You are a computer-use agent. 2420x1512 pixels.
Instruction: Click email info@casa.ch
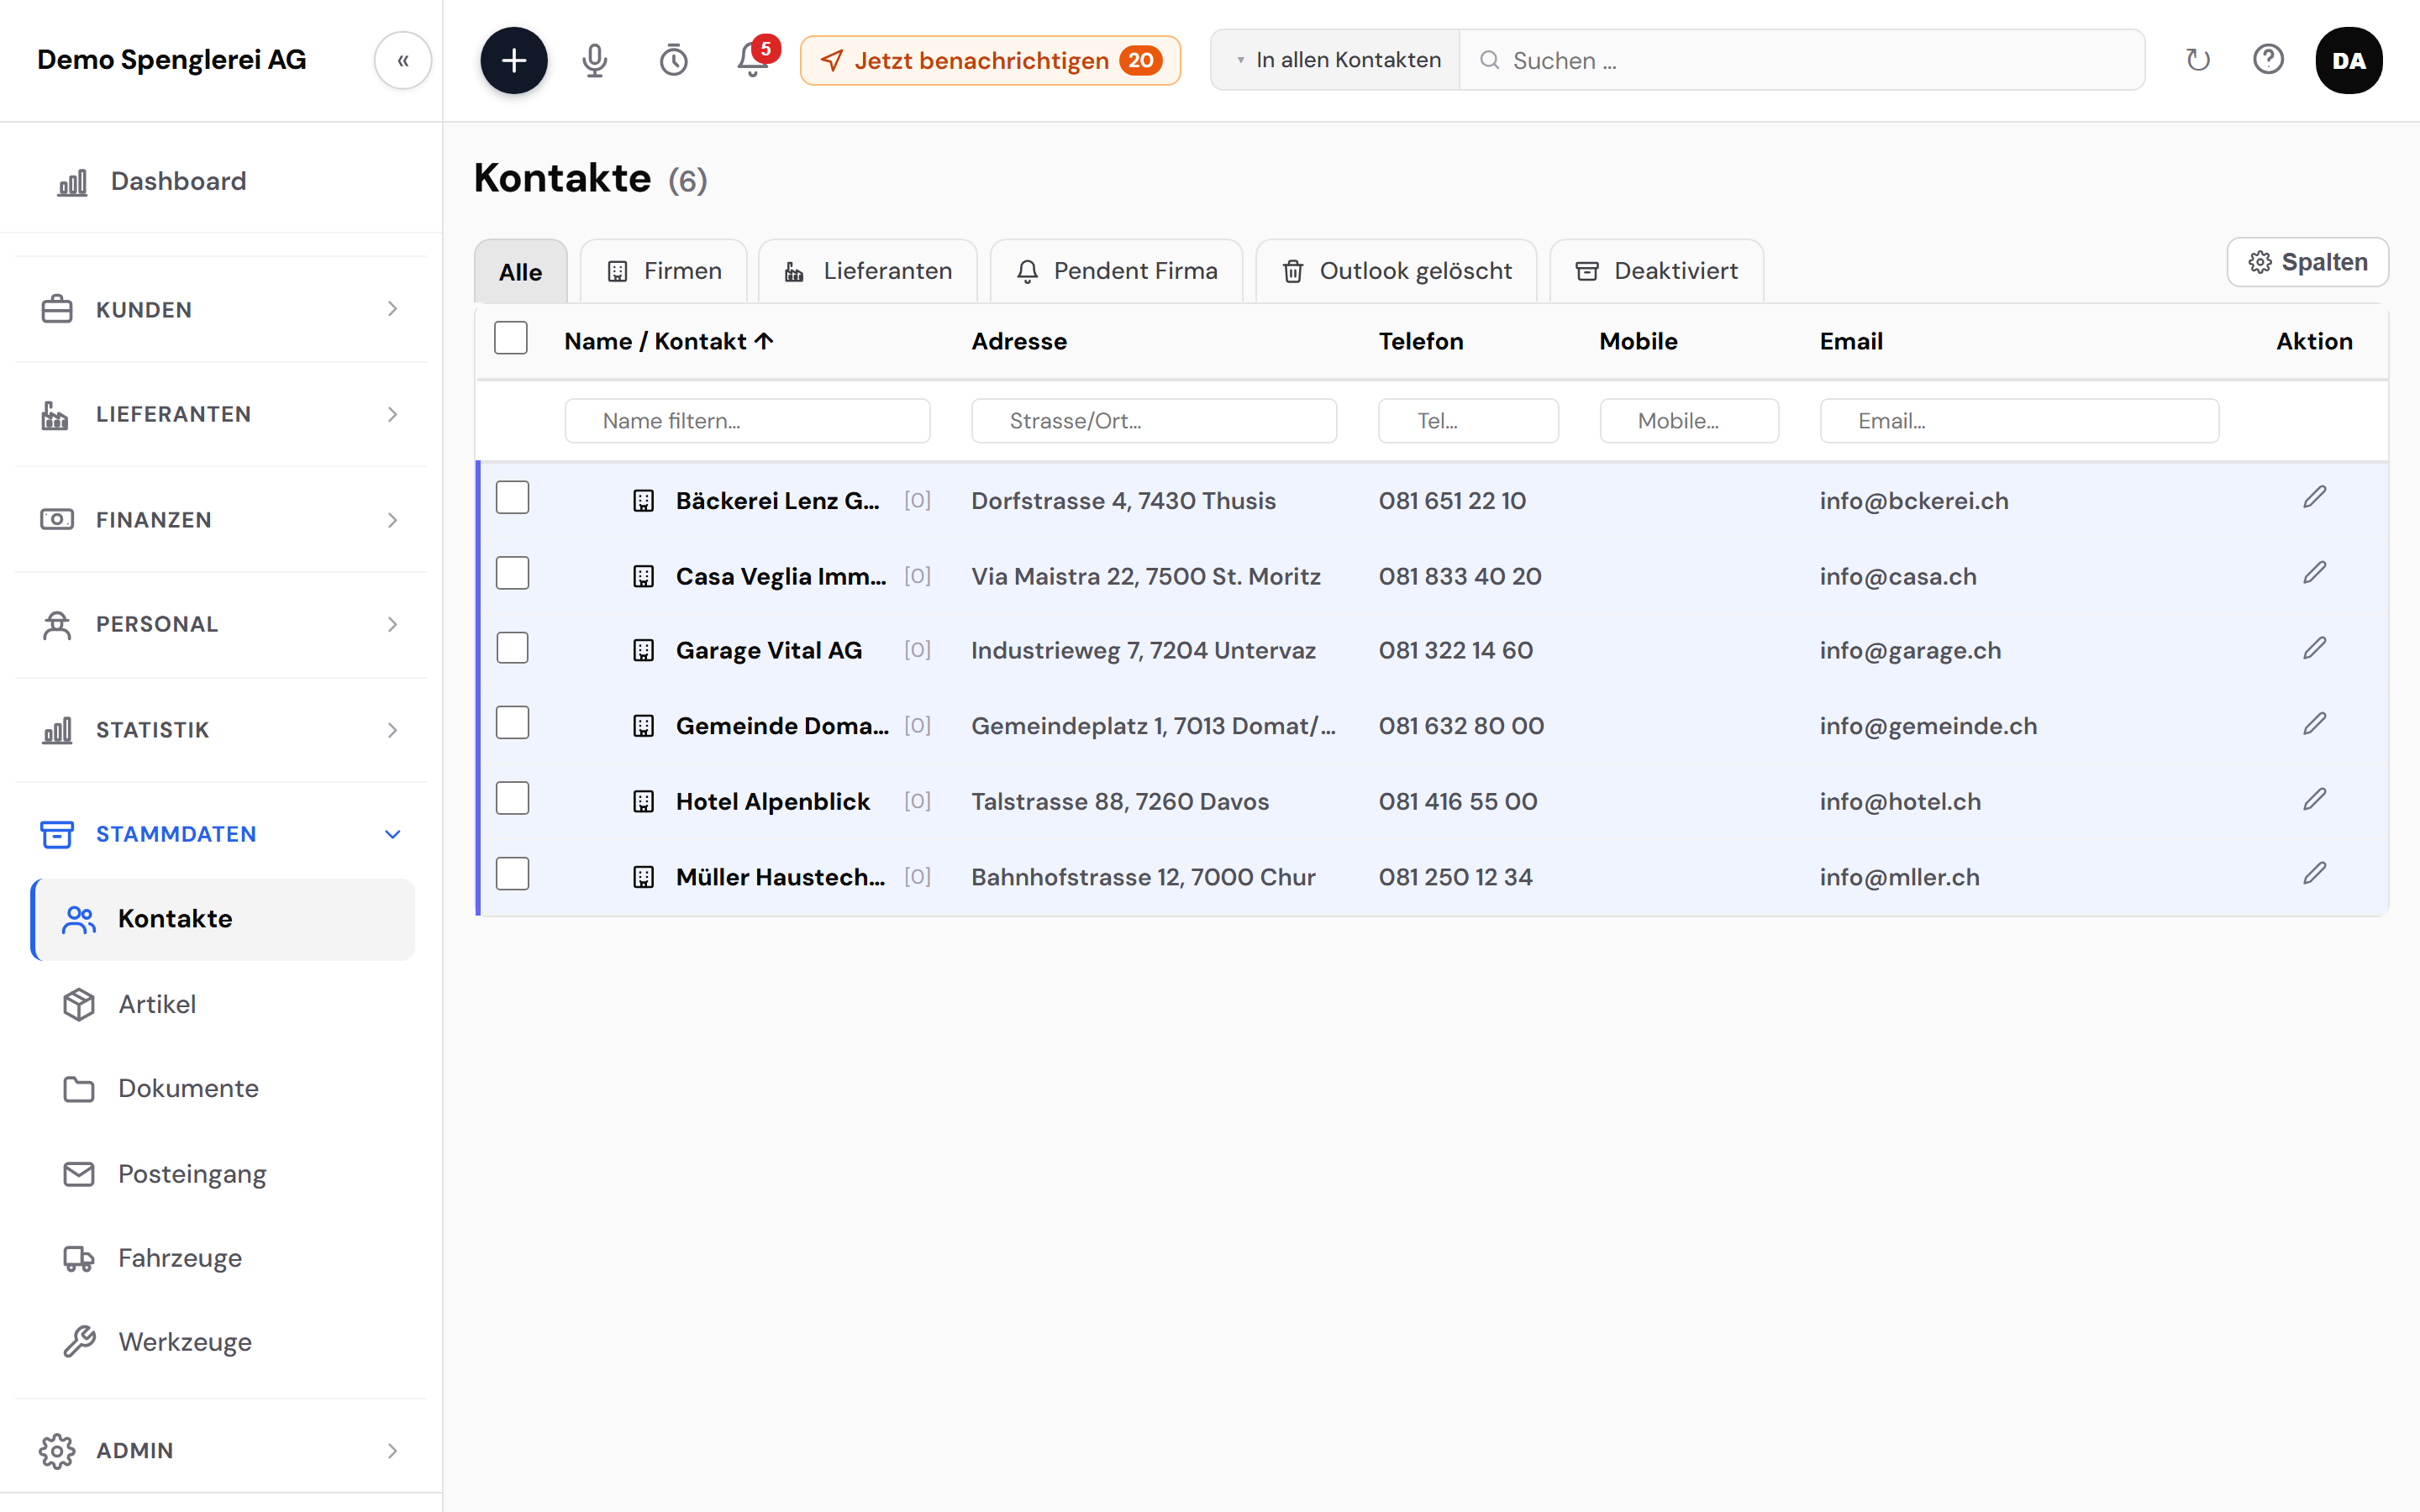click(x=1897, y=577)
